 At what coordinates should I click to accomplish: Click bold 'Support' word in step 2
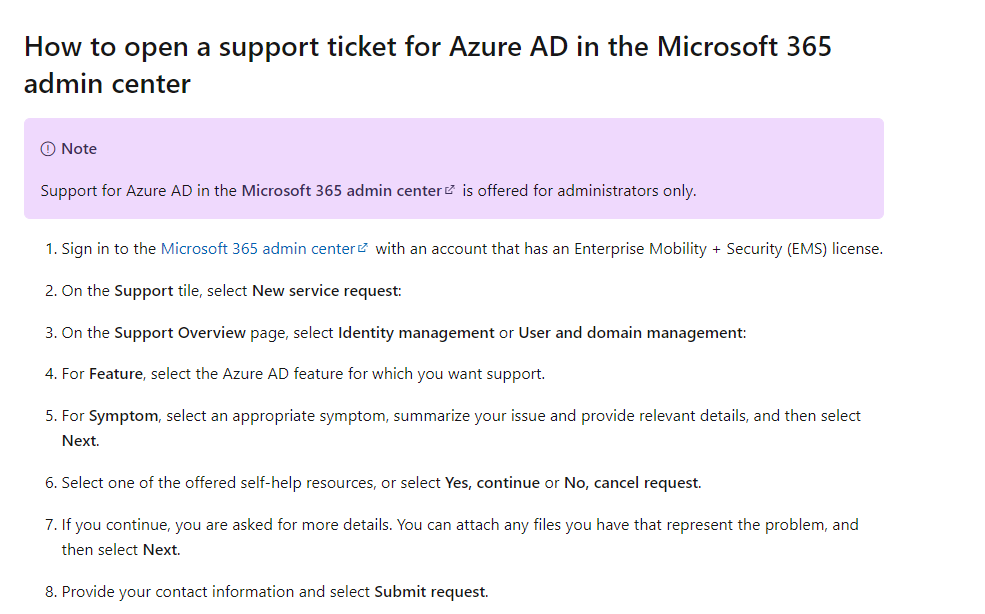pyautogui.click(x=144, y=291)
